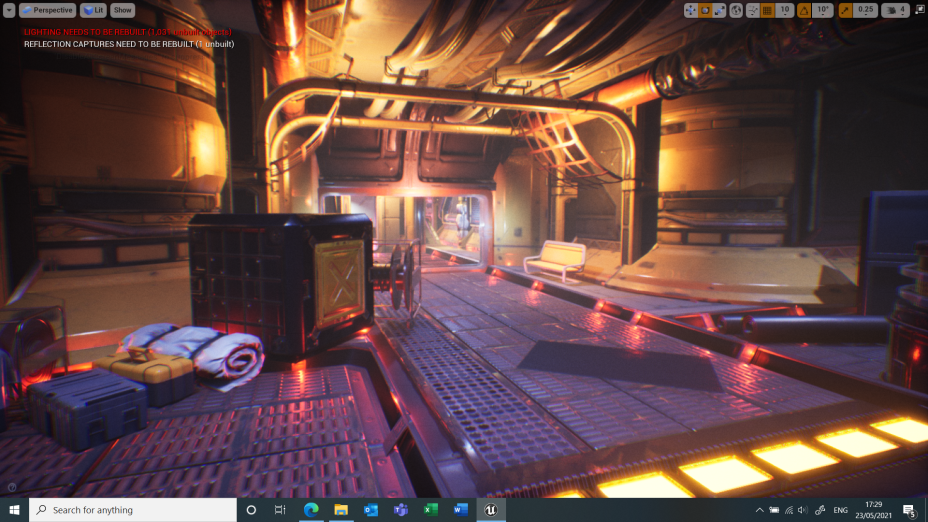Switch to Unreal Engine taskbar icon
Screen dimensions: 928x522
491,510
